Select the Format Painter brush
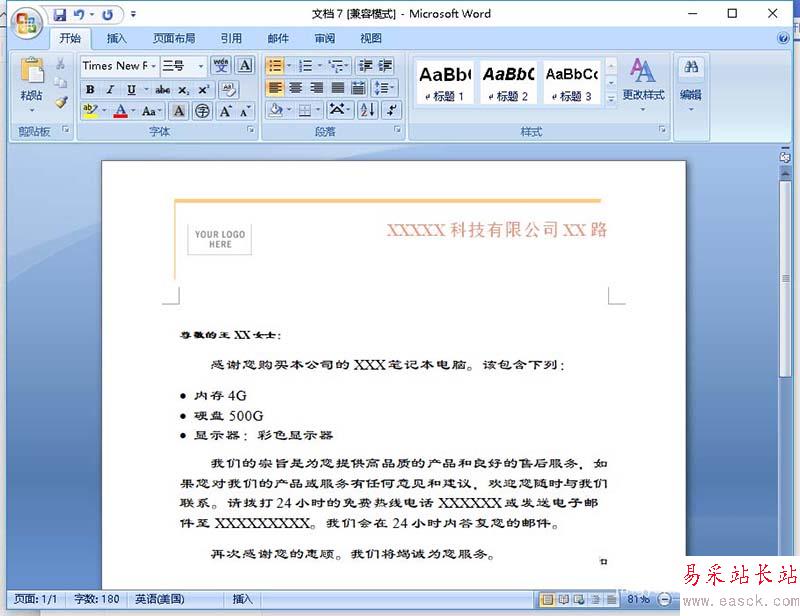 point(61,102)
